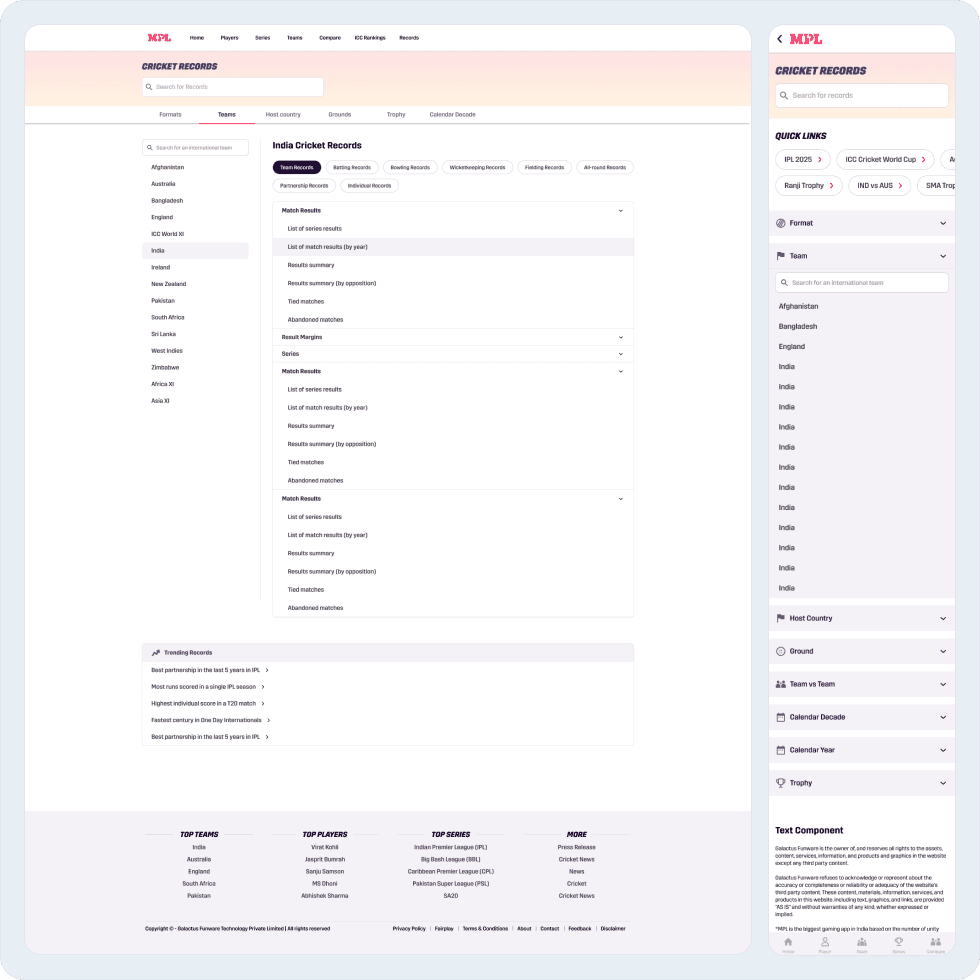Tap the back arrow in mobile header

coord(779,39)
